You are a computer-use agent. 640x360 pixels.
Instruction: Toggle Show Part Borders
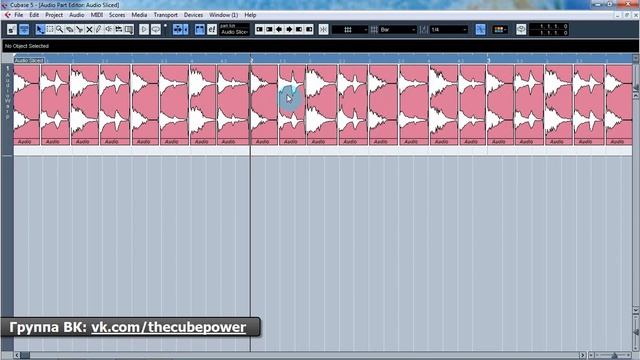[200, 29]
